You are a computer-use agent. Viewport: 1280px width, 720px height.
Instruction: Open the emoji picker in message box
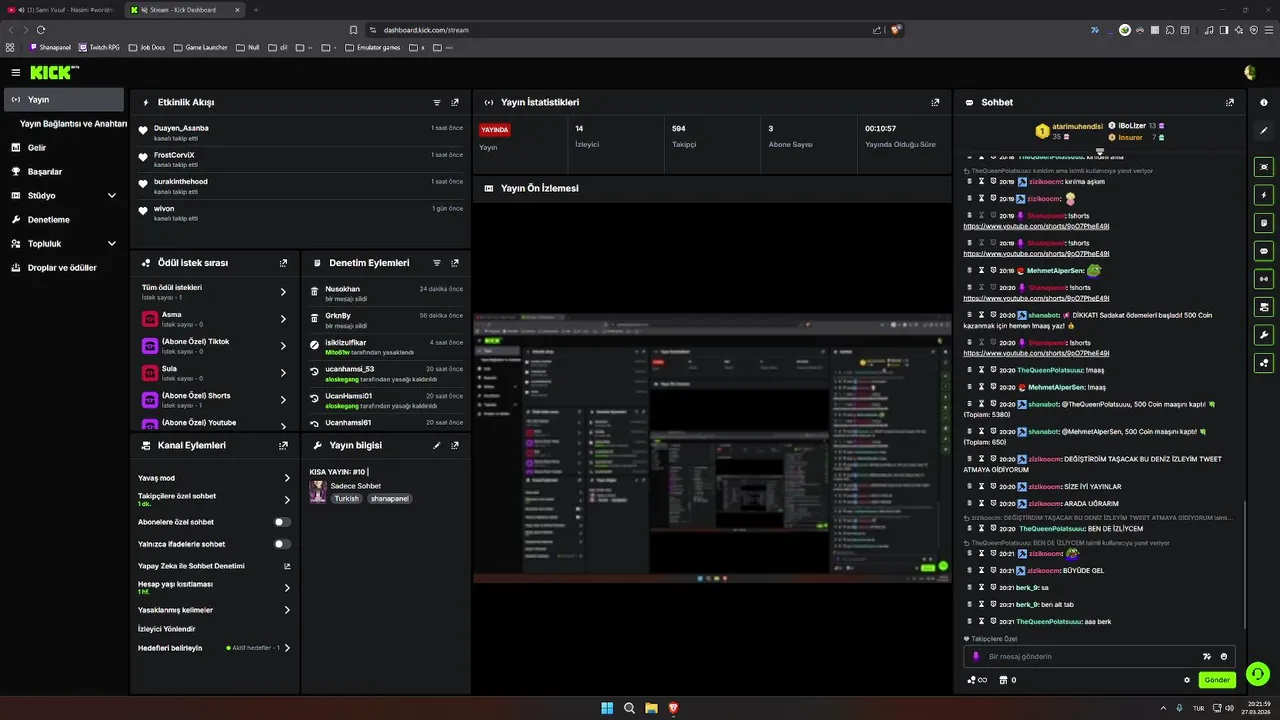[x=1223, y=657]
